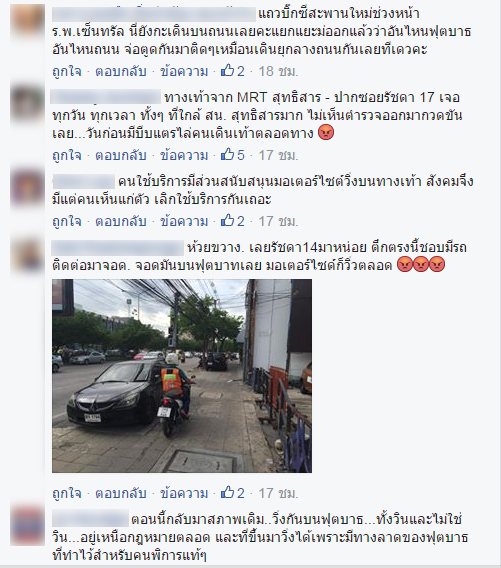
Task: Like the MRT สุทธิสาร comment
Action: (67, 155)
